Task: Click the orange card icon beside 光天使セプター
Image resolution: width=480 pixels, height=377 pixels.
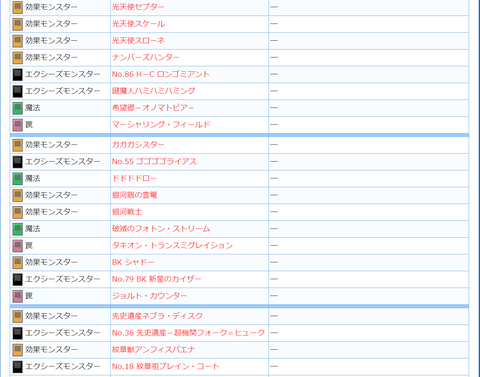Action: tap(17, 7)
